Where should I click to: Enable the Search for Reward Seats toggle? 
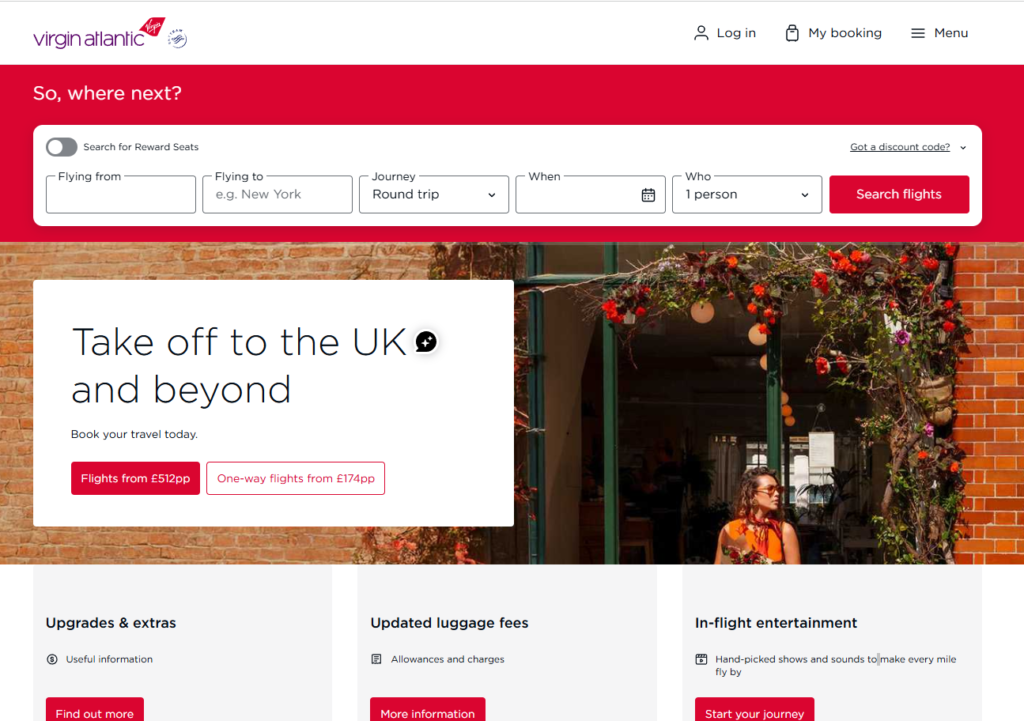pyautogui.click(x=61, y=147)
